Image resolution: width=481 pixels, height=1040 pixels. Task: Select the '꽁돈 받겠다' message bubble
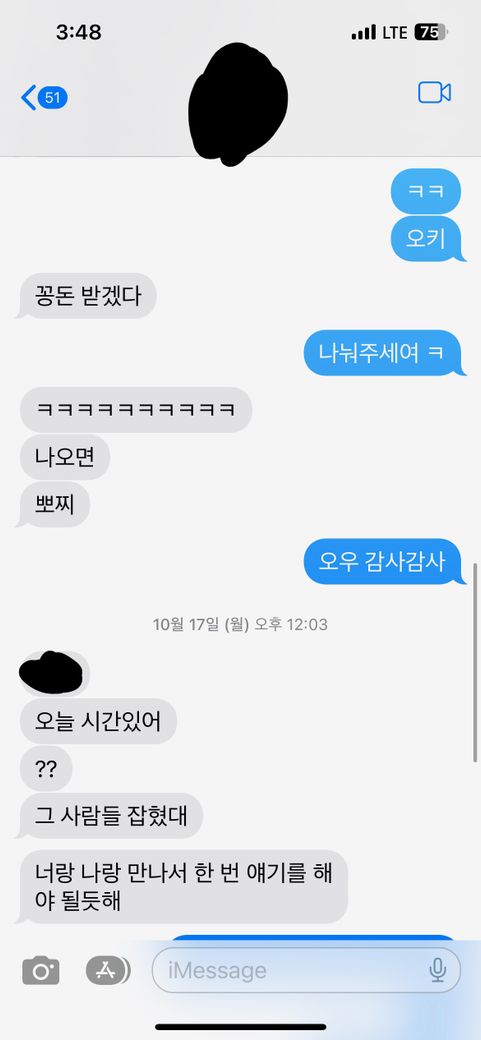pyautogui.click(x=87, y=296)
